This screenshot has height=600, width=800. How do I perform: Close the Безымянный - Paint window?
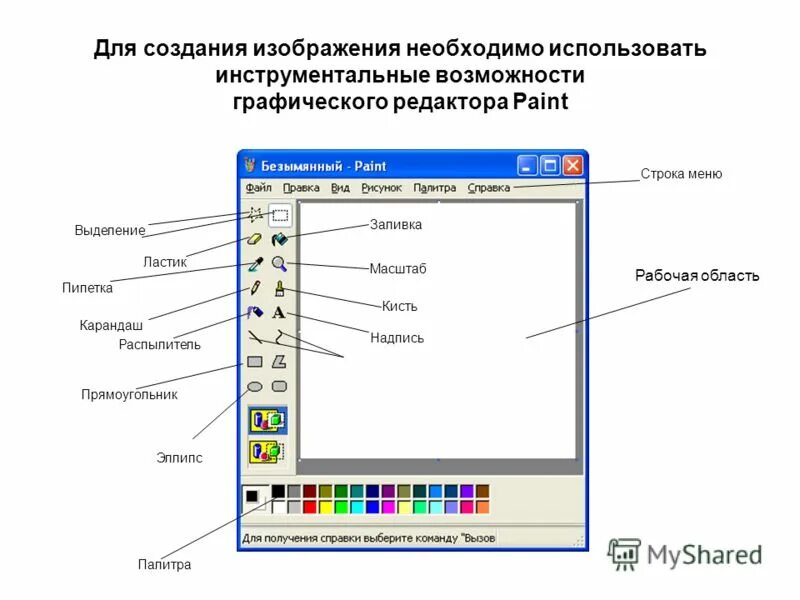pyautogui.click(x=573, y=166)
